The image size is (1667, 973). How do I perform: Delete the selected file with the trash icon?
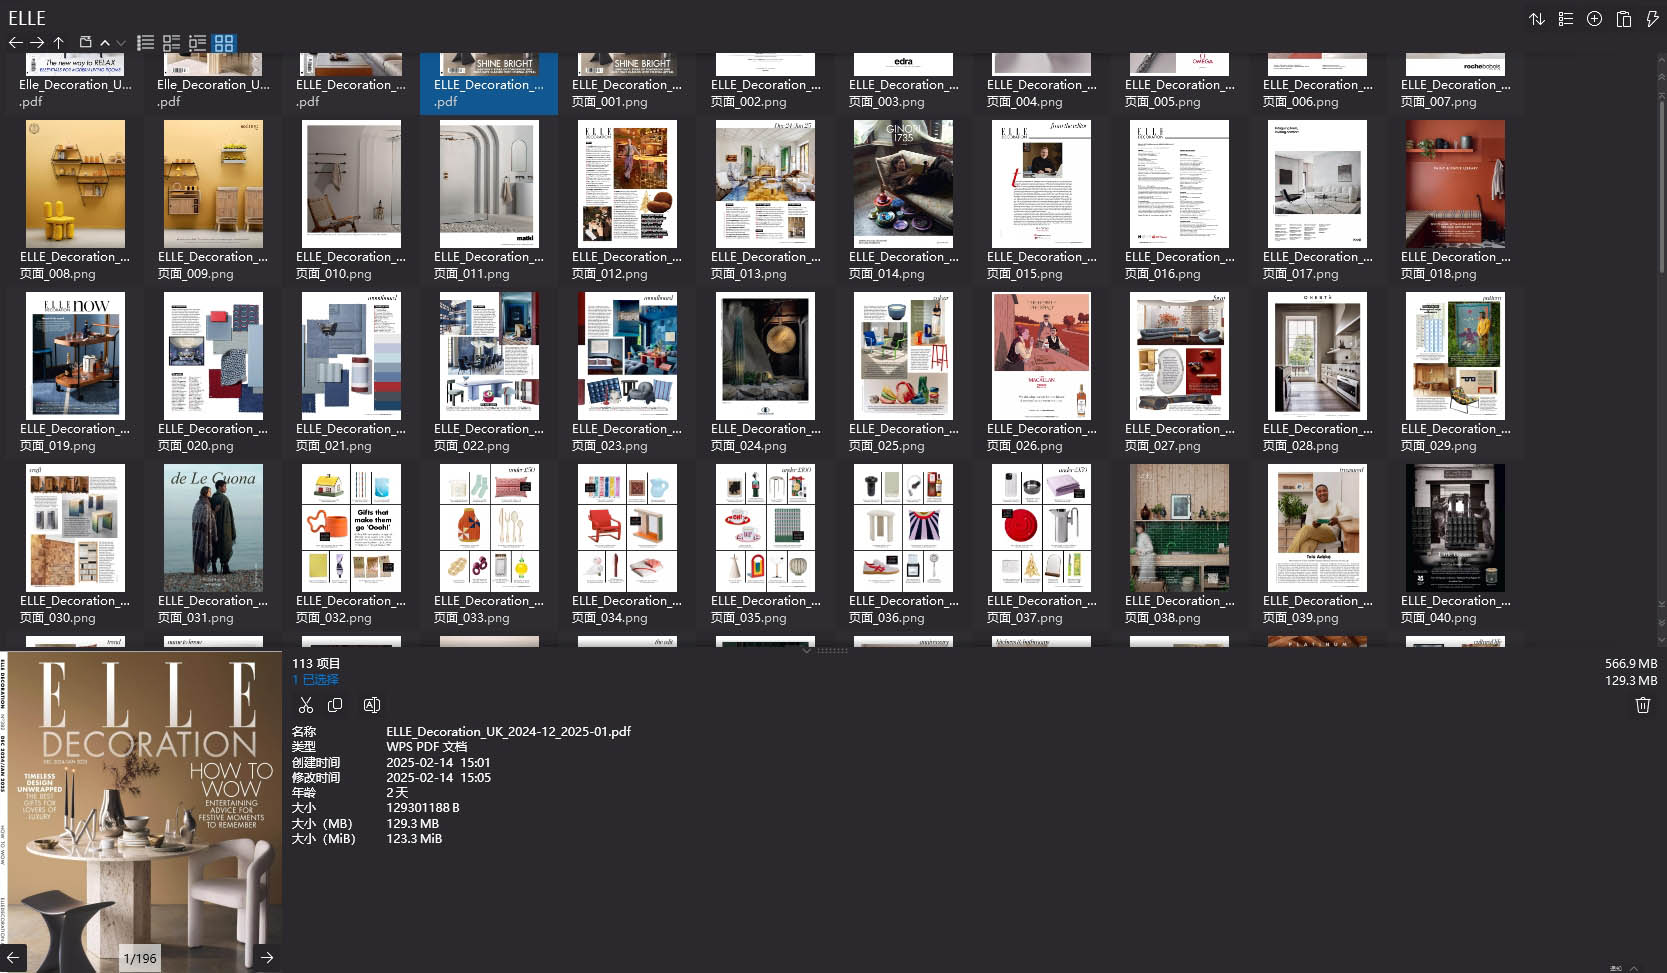click(x=1642, y=706)
